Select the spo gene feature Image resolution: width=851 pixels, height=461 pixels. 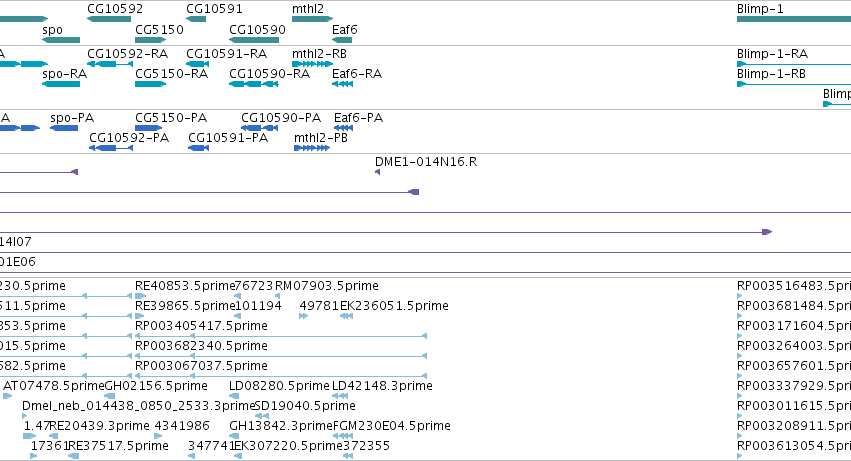(x=61, y=40)
